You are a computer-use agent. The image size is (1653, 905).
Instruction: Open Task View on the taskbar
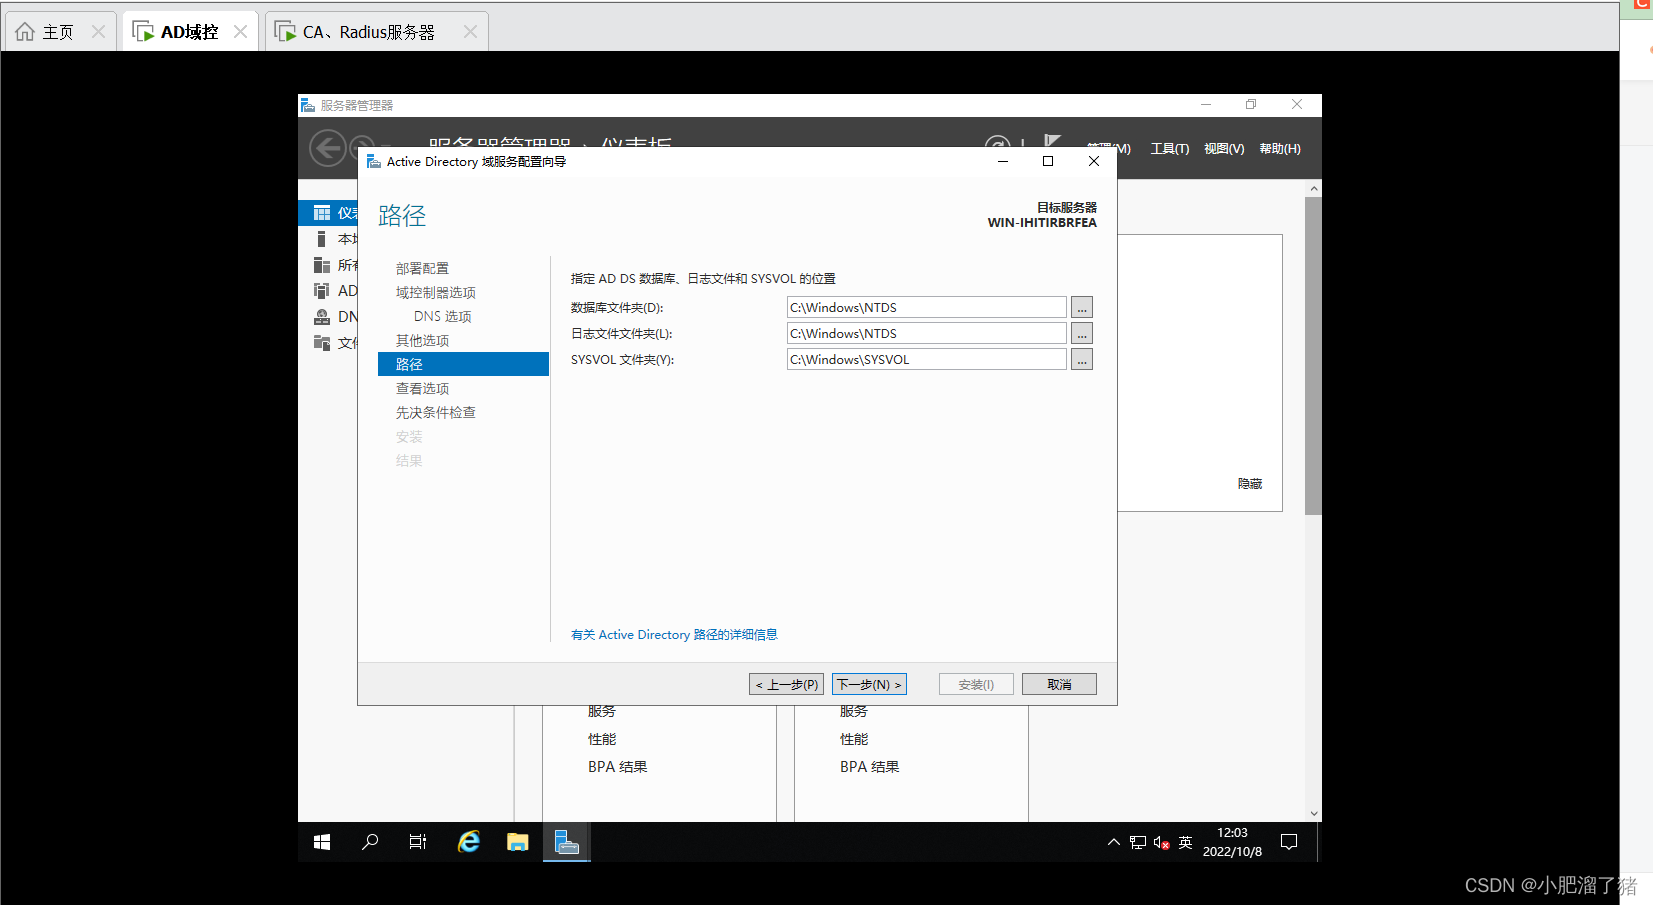[x=418, y=842]
